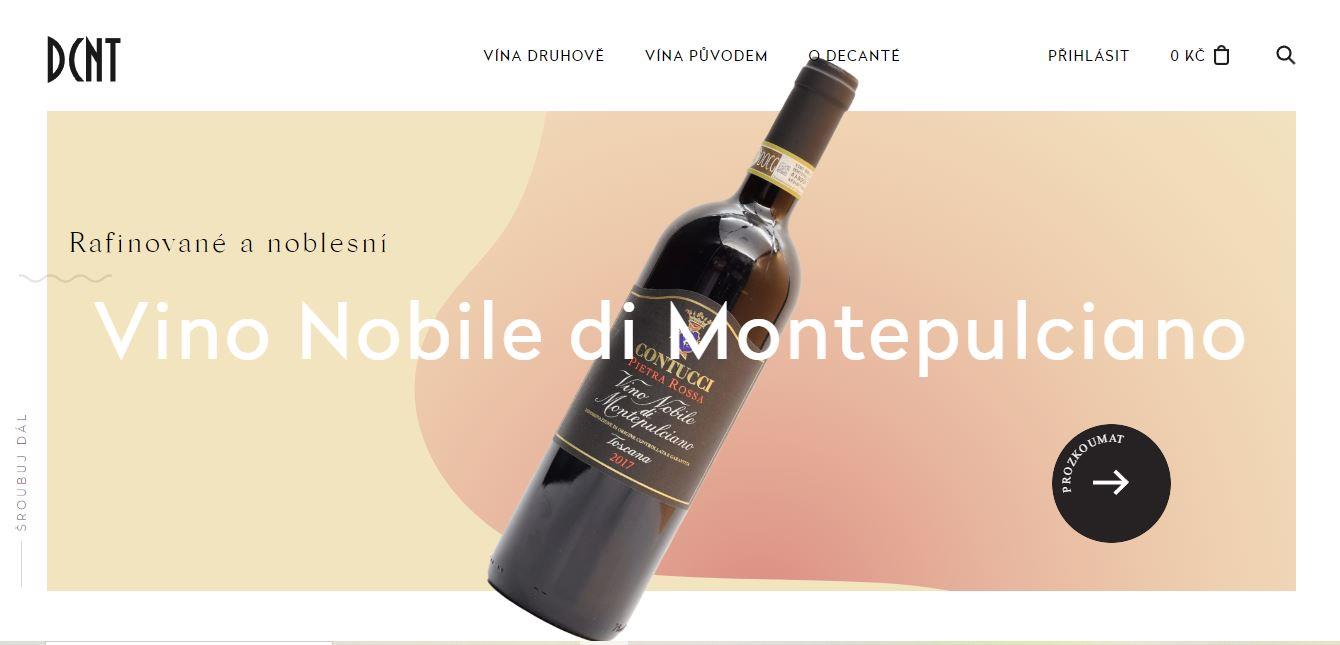The height and width of the screenshot is (645, 1340).
Task: Click the ŠROUBUJ DÁL scroll indicator
Action: point(22,470)
